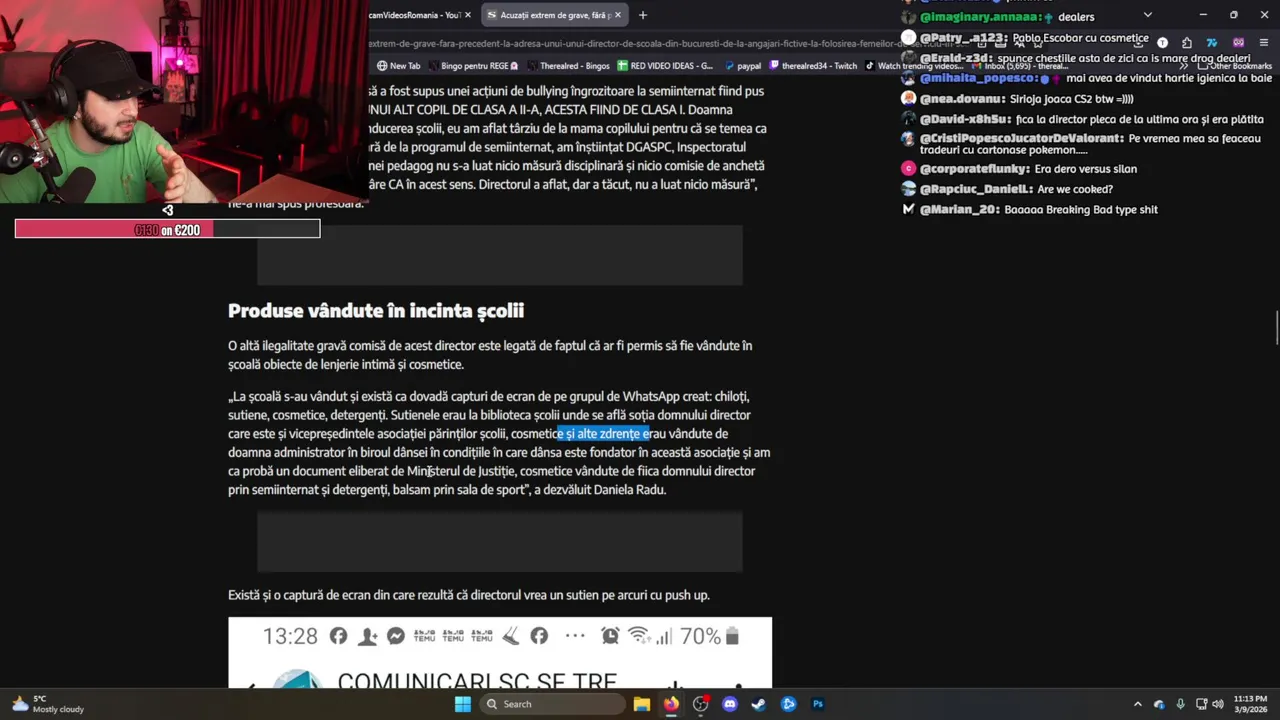Image resolution: width=1280 pixels, height=720 pixels.
Task: Open Discord from the taskbar
Action: click(730, 704)
